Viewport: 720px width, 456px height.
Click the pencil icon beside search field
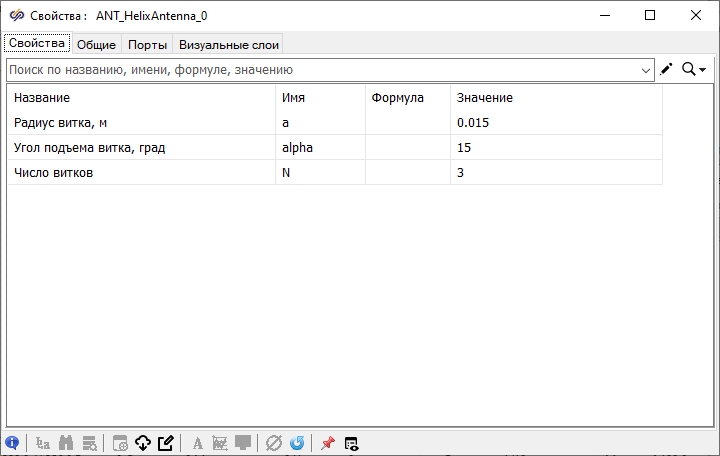(667, 69)
